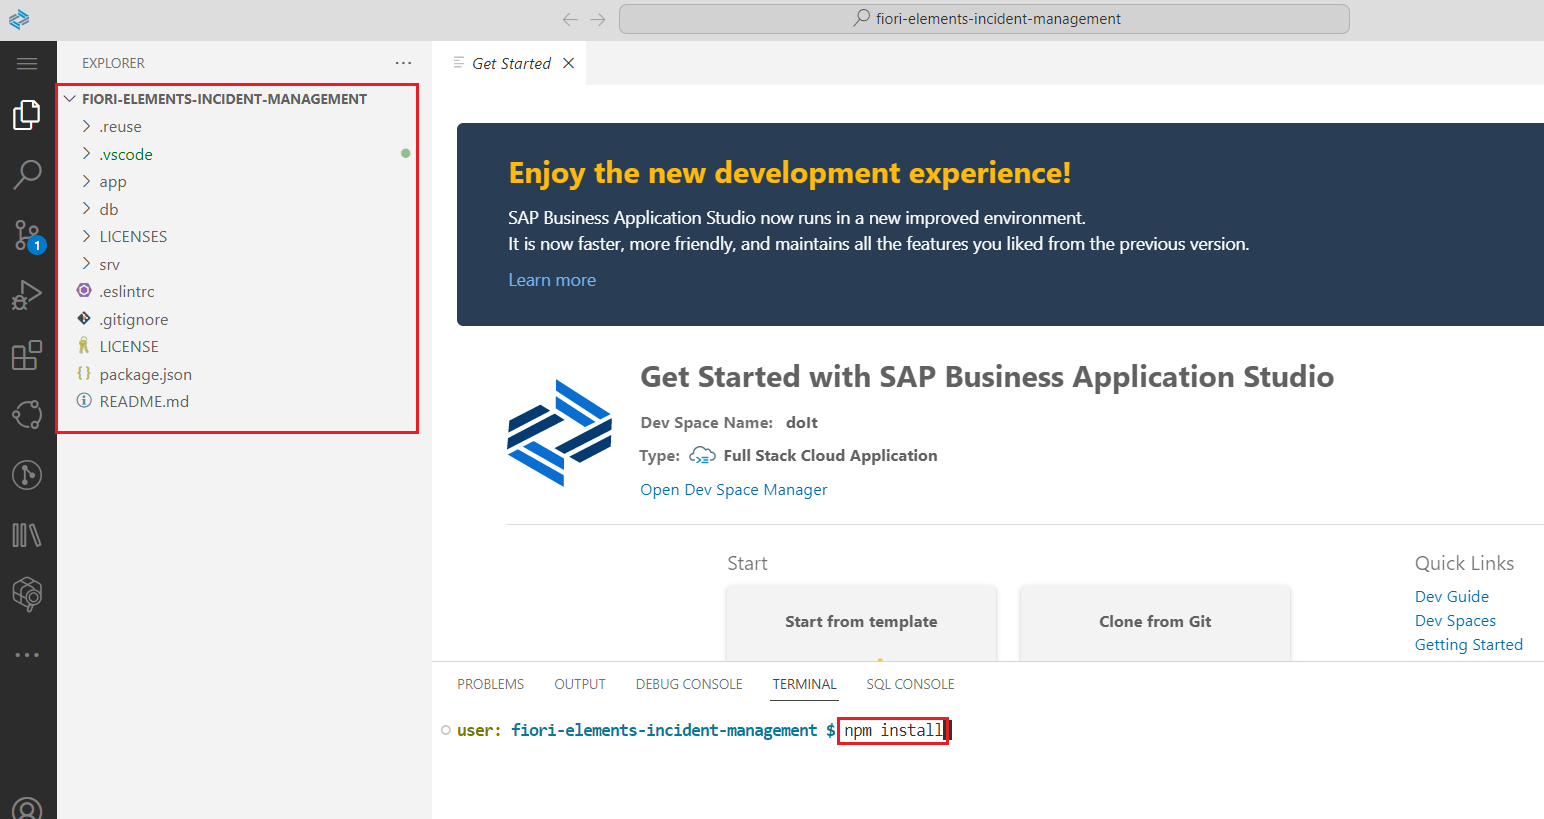Close the Get Started tab
Image resolution: width=1544 pixels, height=819 pixels.
tap(569, 63)
